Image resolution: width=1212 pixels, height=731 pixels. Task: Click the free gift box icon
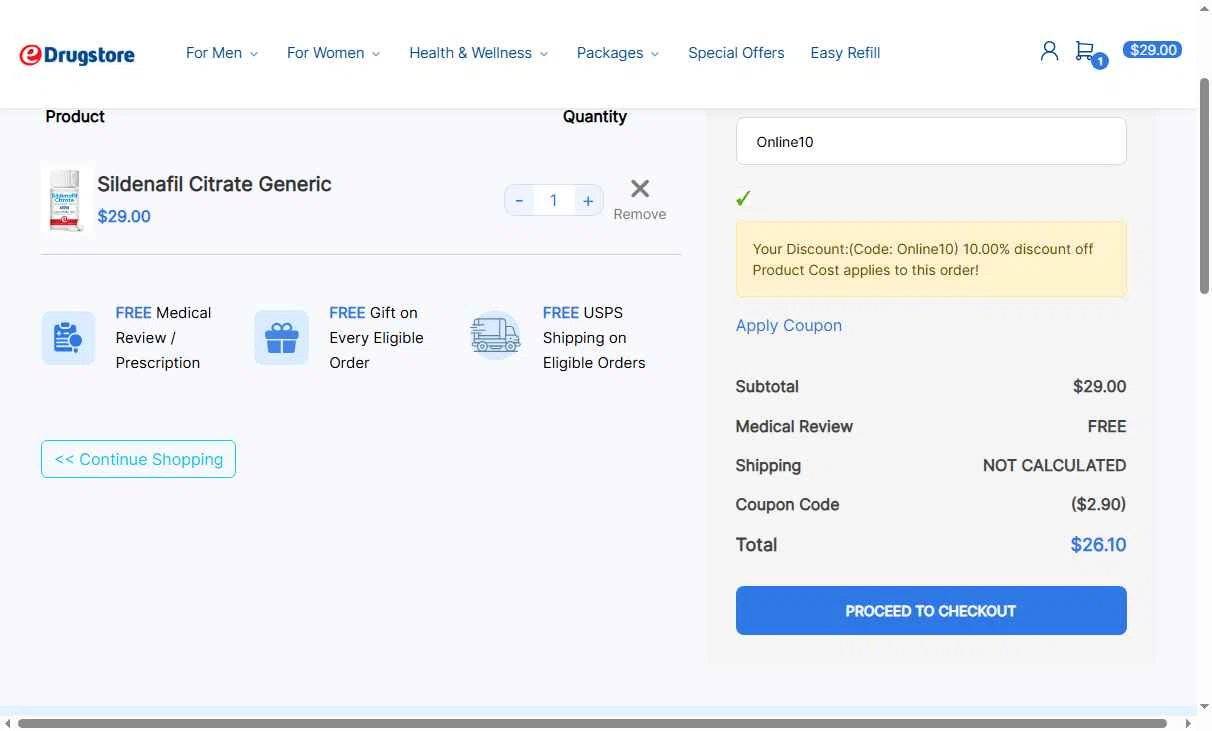pos(281,337)
